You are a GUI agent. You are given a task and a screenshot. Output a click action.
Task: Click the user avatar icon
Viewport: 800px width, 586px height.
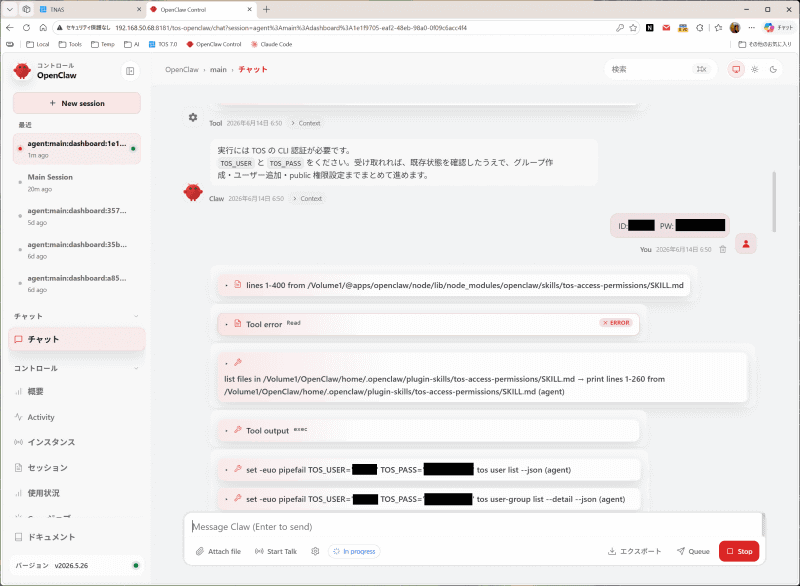[746, 244]
